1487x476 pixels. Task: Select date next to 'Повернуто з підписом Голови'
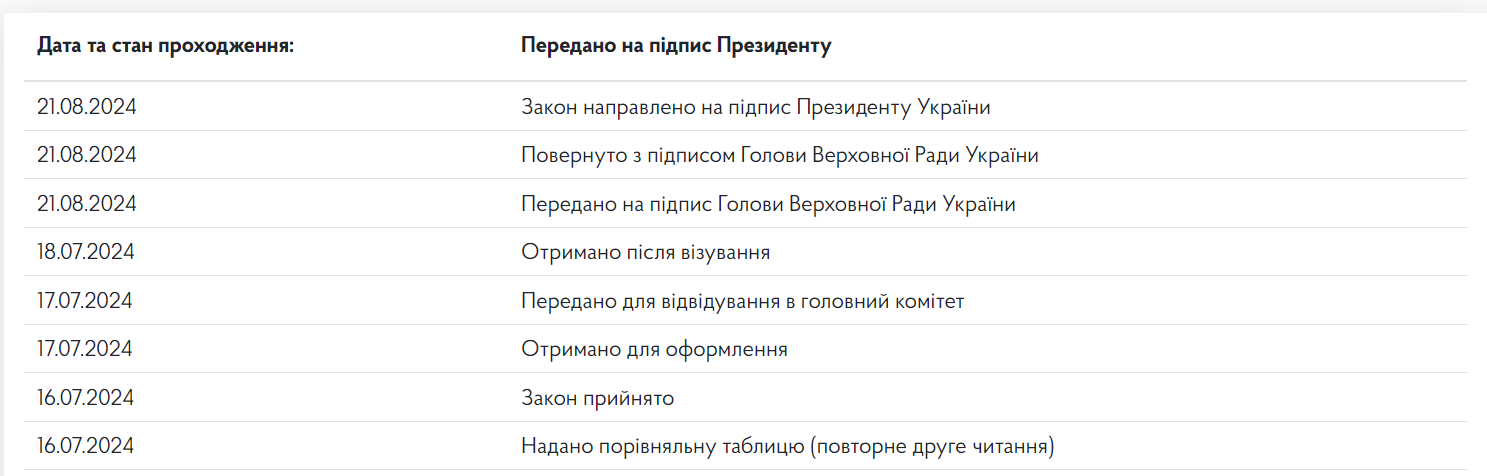(x=86, y=155)
